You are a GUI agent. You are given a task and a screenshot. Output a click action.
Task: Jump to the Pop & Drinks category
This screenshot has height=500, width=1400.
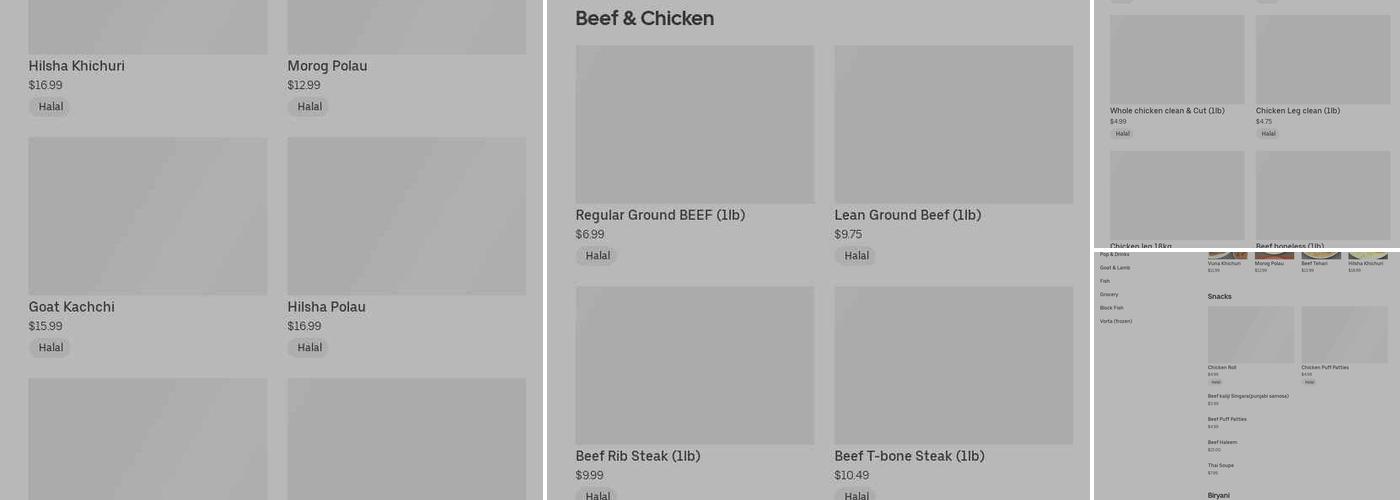1115,254
